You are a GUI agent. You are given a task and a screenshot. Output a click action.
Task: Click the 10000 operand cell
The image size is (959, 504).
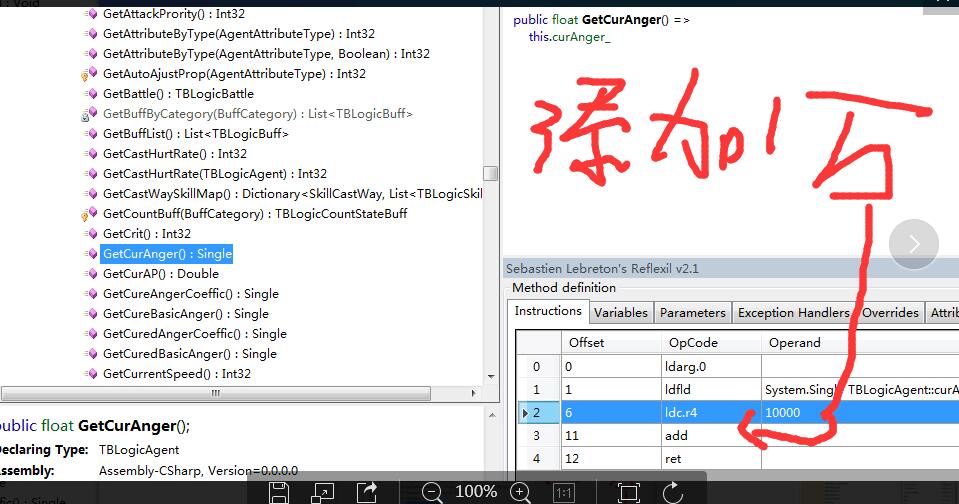[x=860, y=413]
